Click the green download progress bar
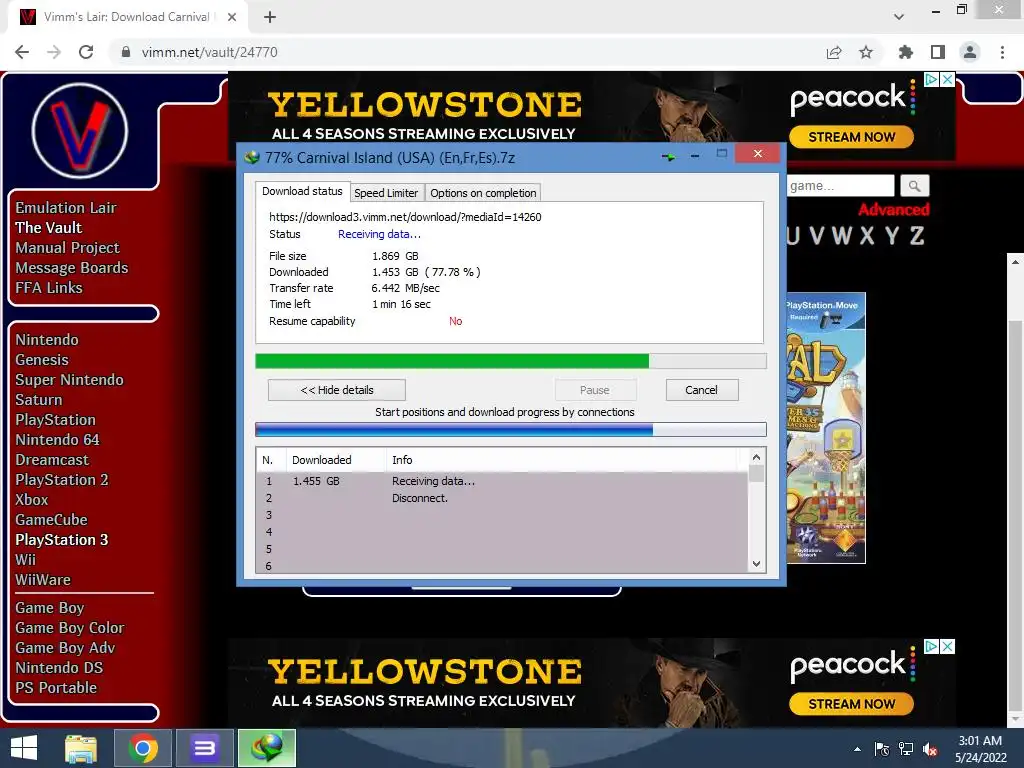Screen dimensions: 1024x768 (x=511, y=361)
